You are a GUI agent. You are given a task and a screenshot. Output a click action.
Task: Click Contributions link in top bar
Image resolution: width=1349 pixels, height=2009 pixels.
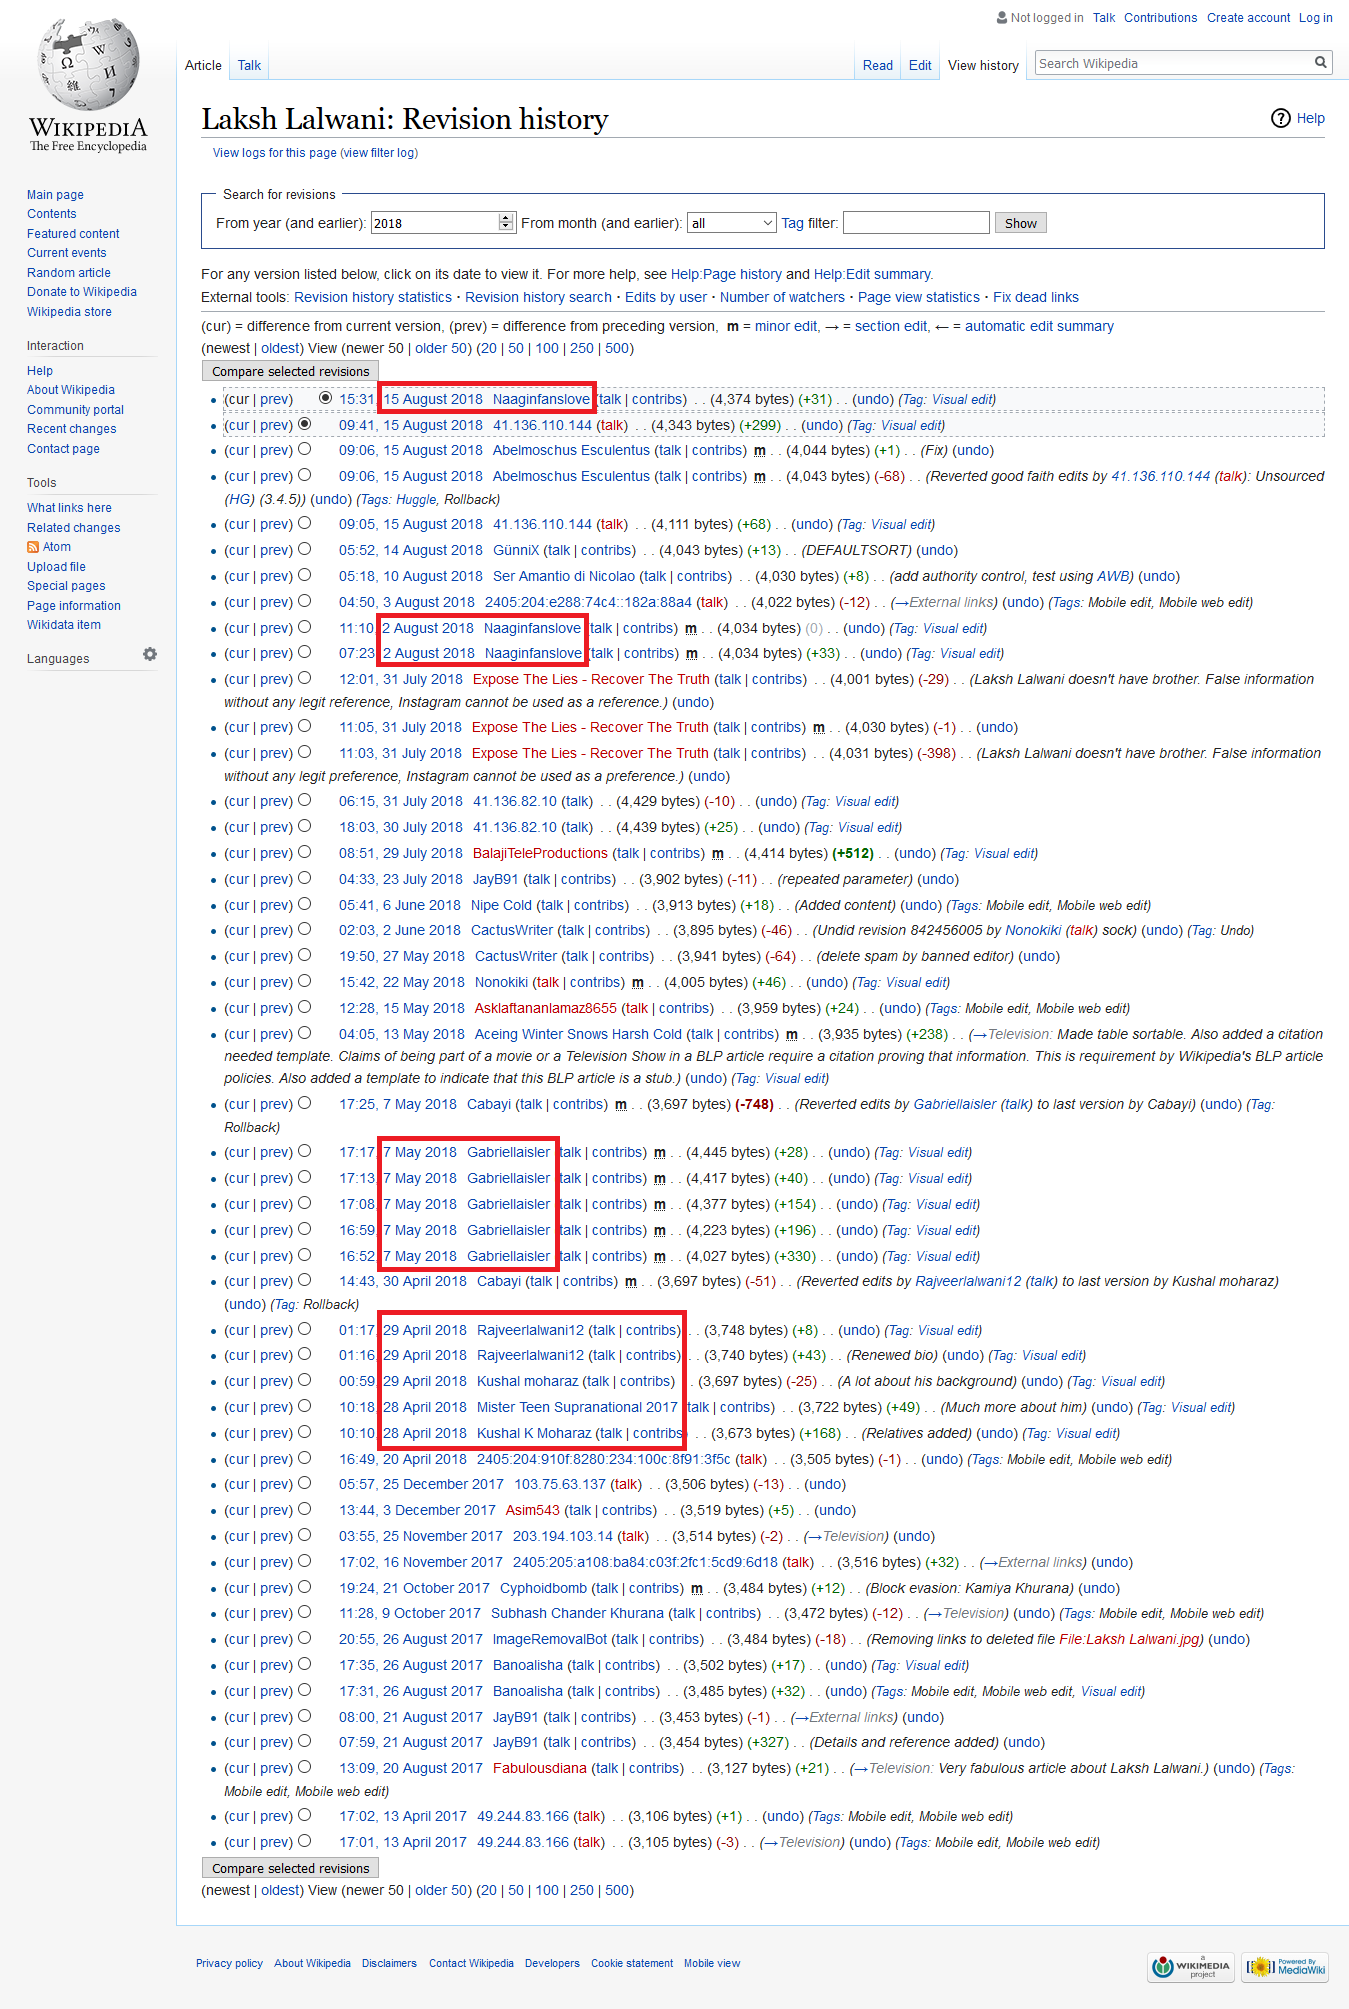[x=1160, y=18]
